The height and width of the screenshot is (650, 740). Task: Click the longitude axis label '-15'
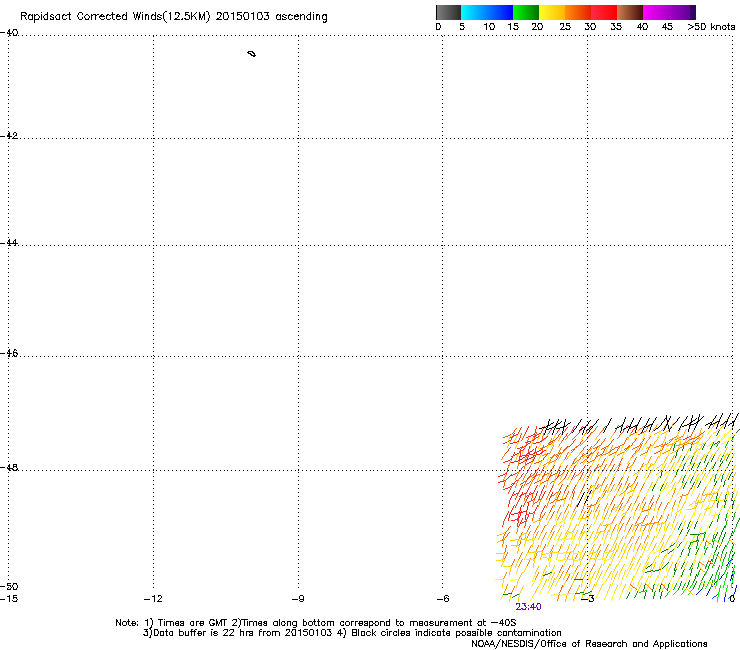[x=9, y=599]
